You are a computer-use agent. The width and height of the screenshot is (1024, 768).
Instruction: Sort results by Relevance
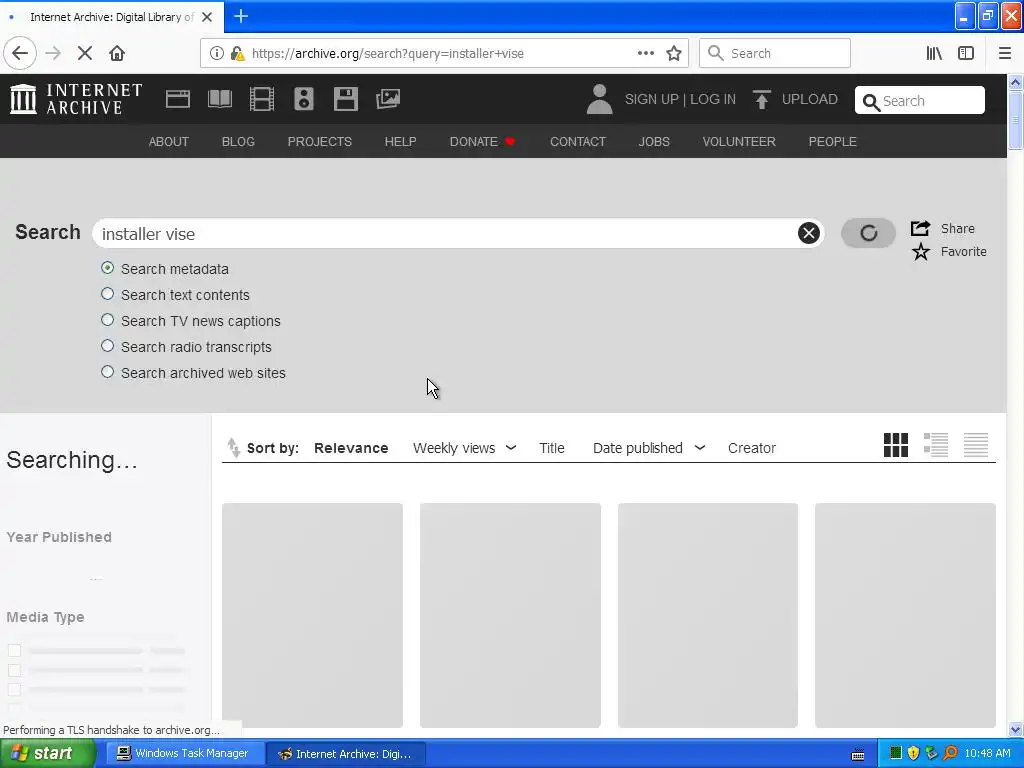pos(351,448)
